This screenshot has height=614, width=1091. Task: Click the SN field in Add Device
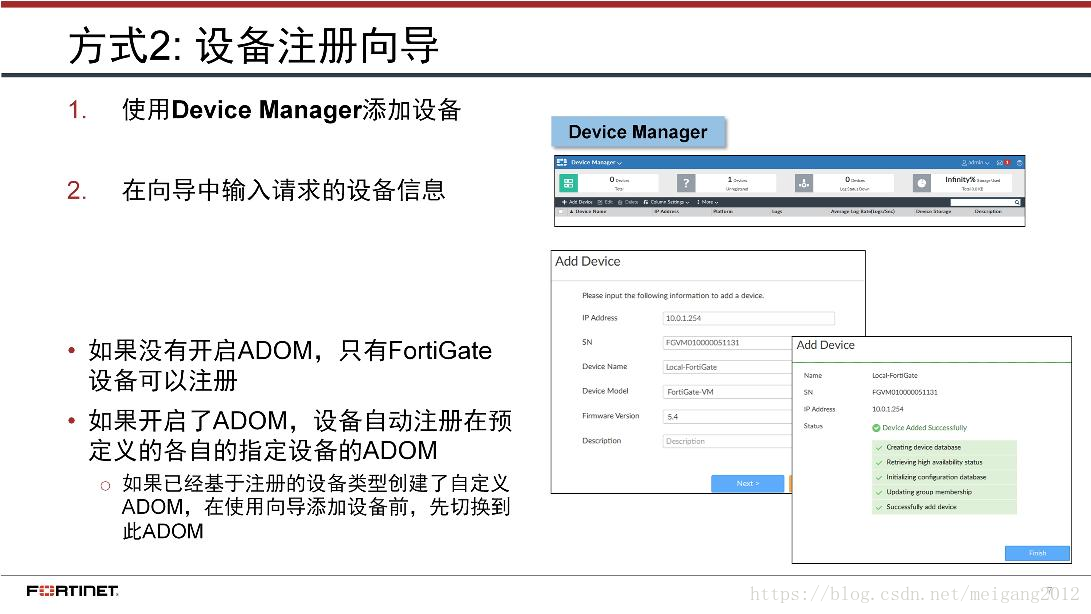pos(727,343)
